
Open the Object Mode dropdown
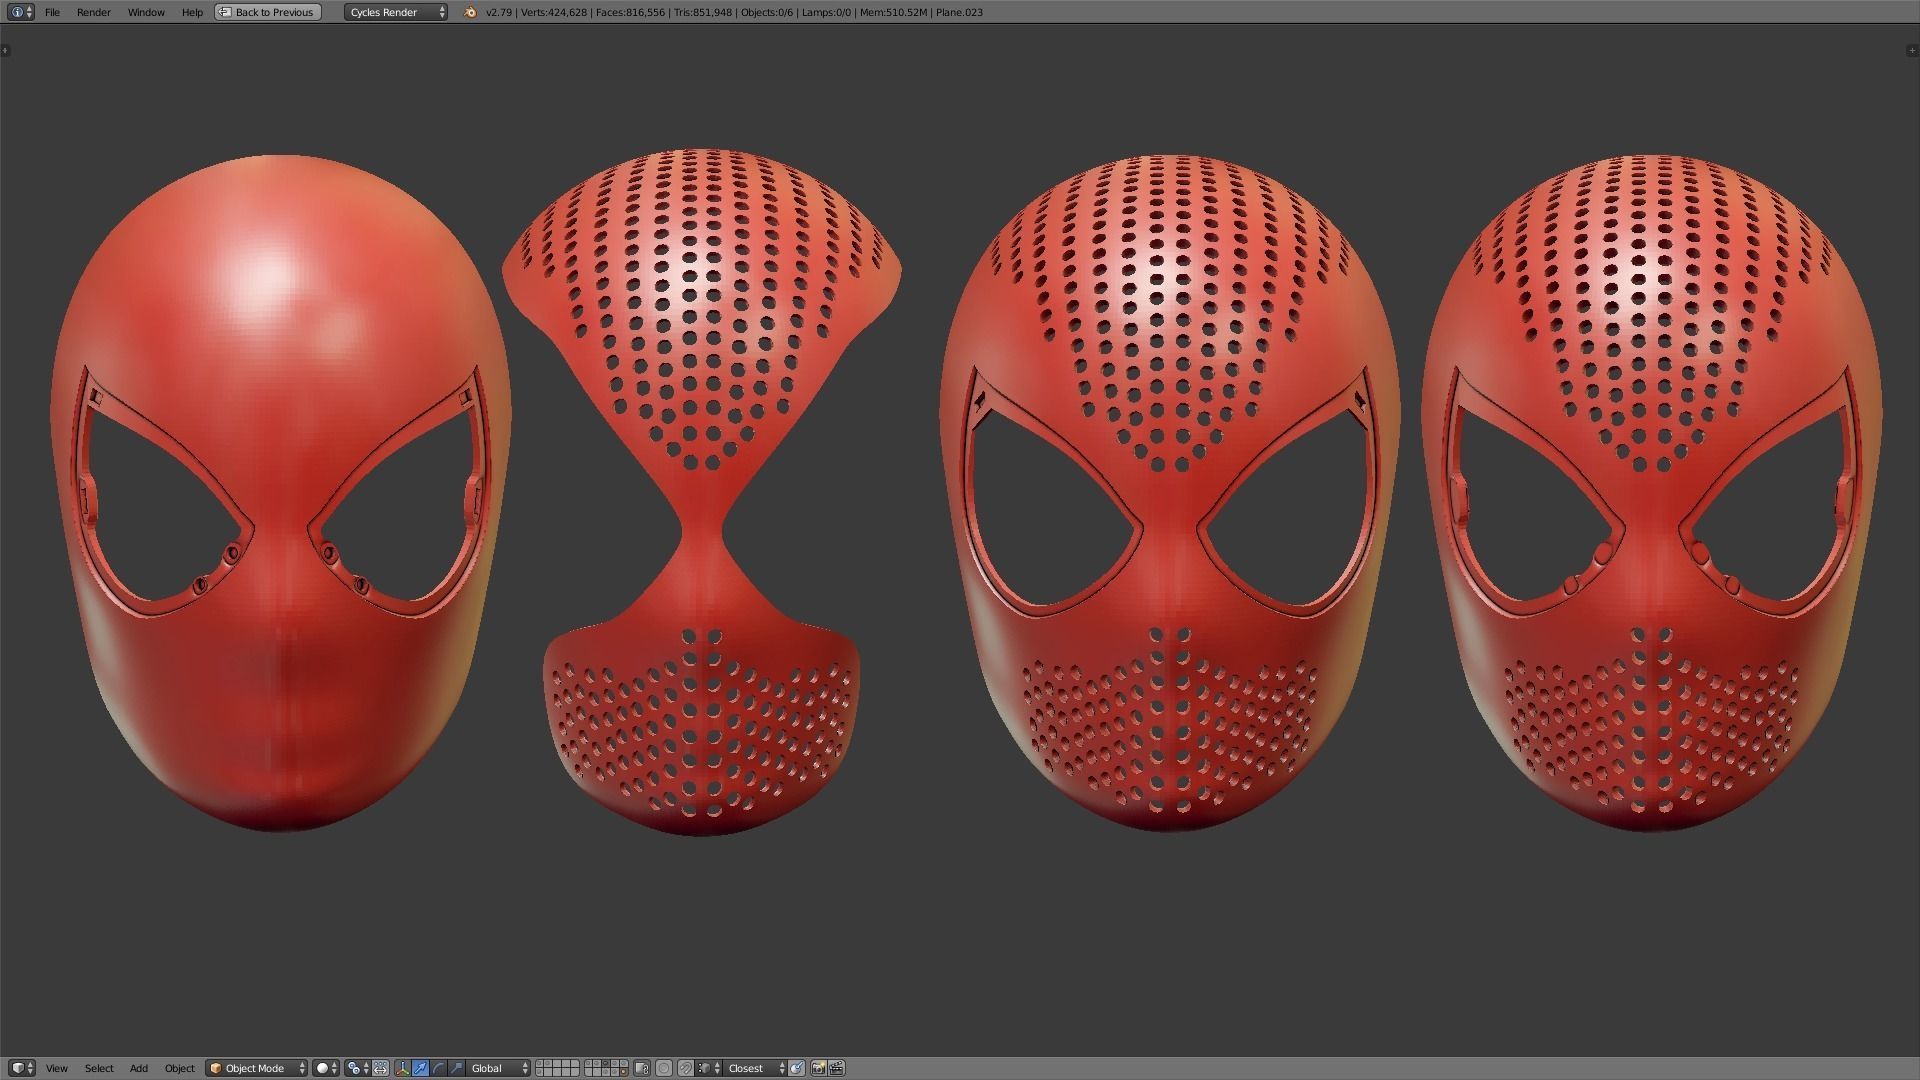click(257, 1068)
